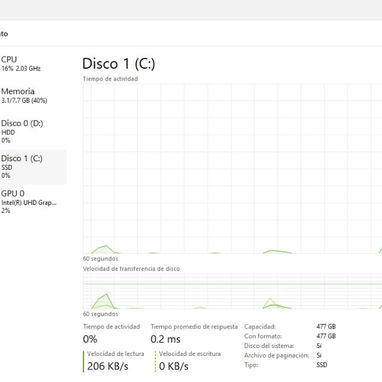Click the Disco 1 (C:) heading

click(119, 64)
